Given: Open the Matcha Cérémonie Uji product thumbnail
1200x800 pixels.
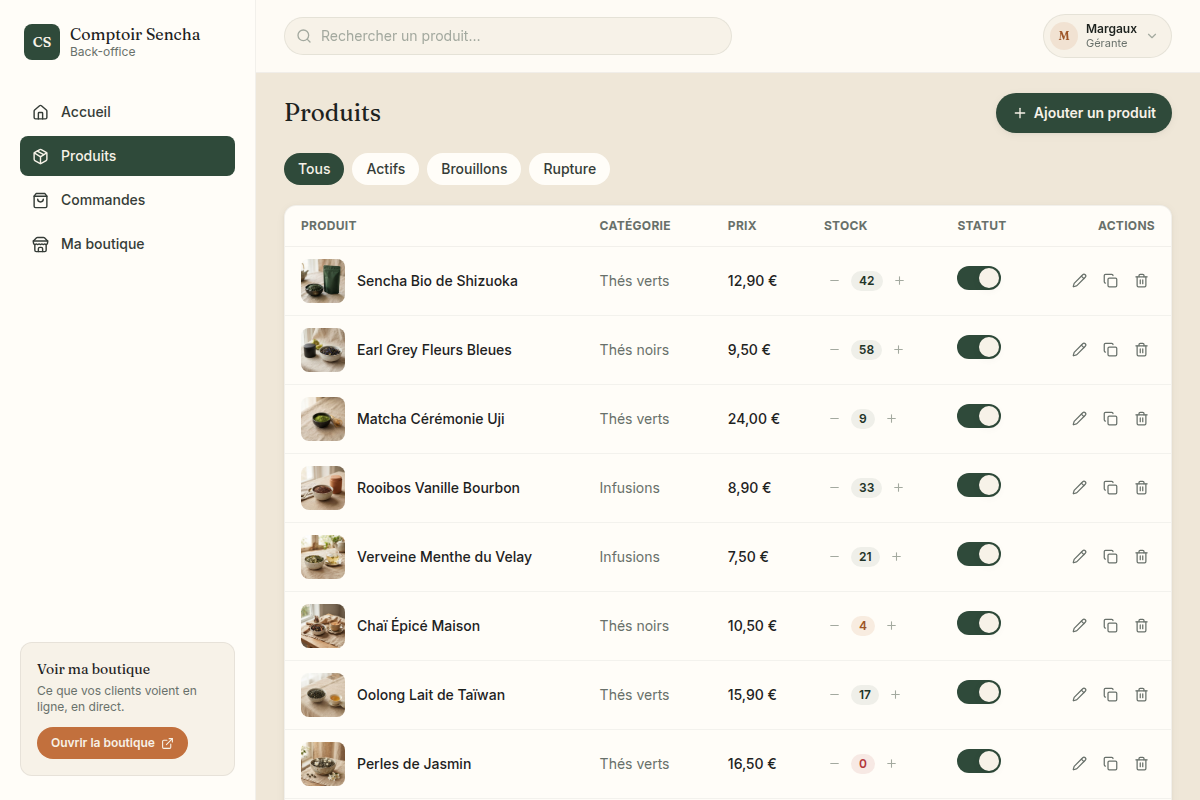Looking at the screenshot, I should (323, 419).
